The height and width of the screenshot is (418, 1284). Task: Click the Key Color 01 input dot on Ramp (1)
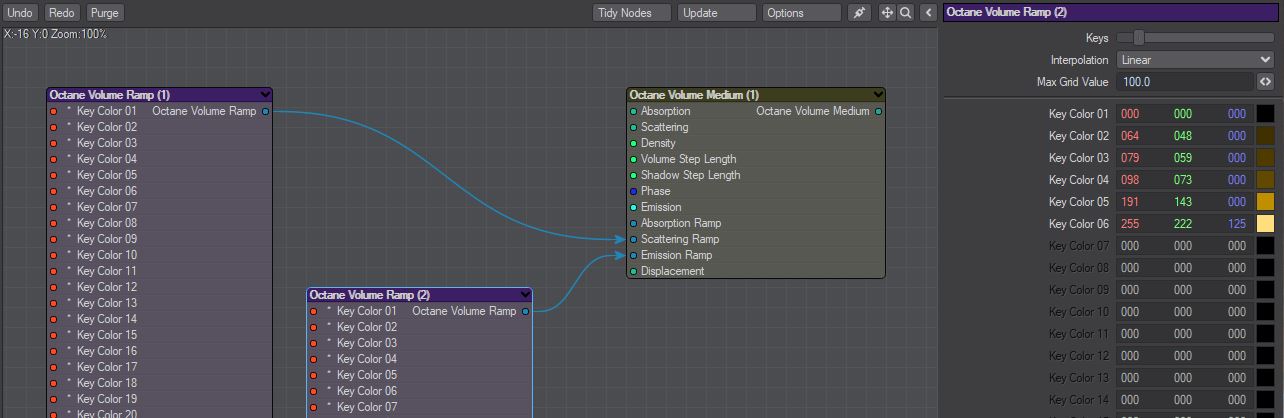pyautogui.click(x=54, y=111)
